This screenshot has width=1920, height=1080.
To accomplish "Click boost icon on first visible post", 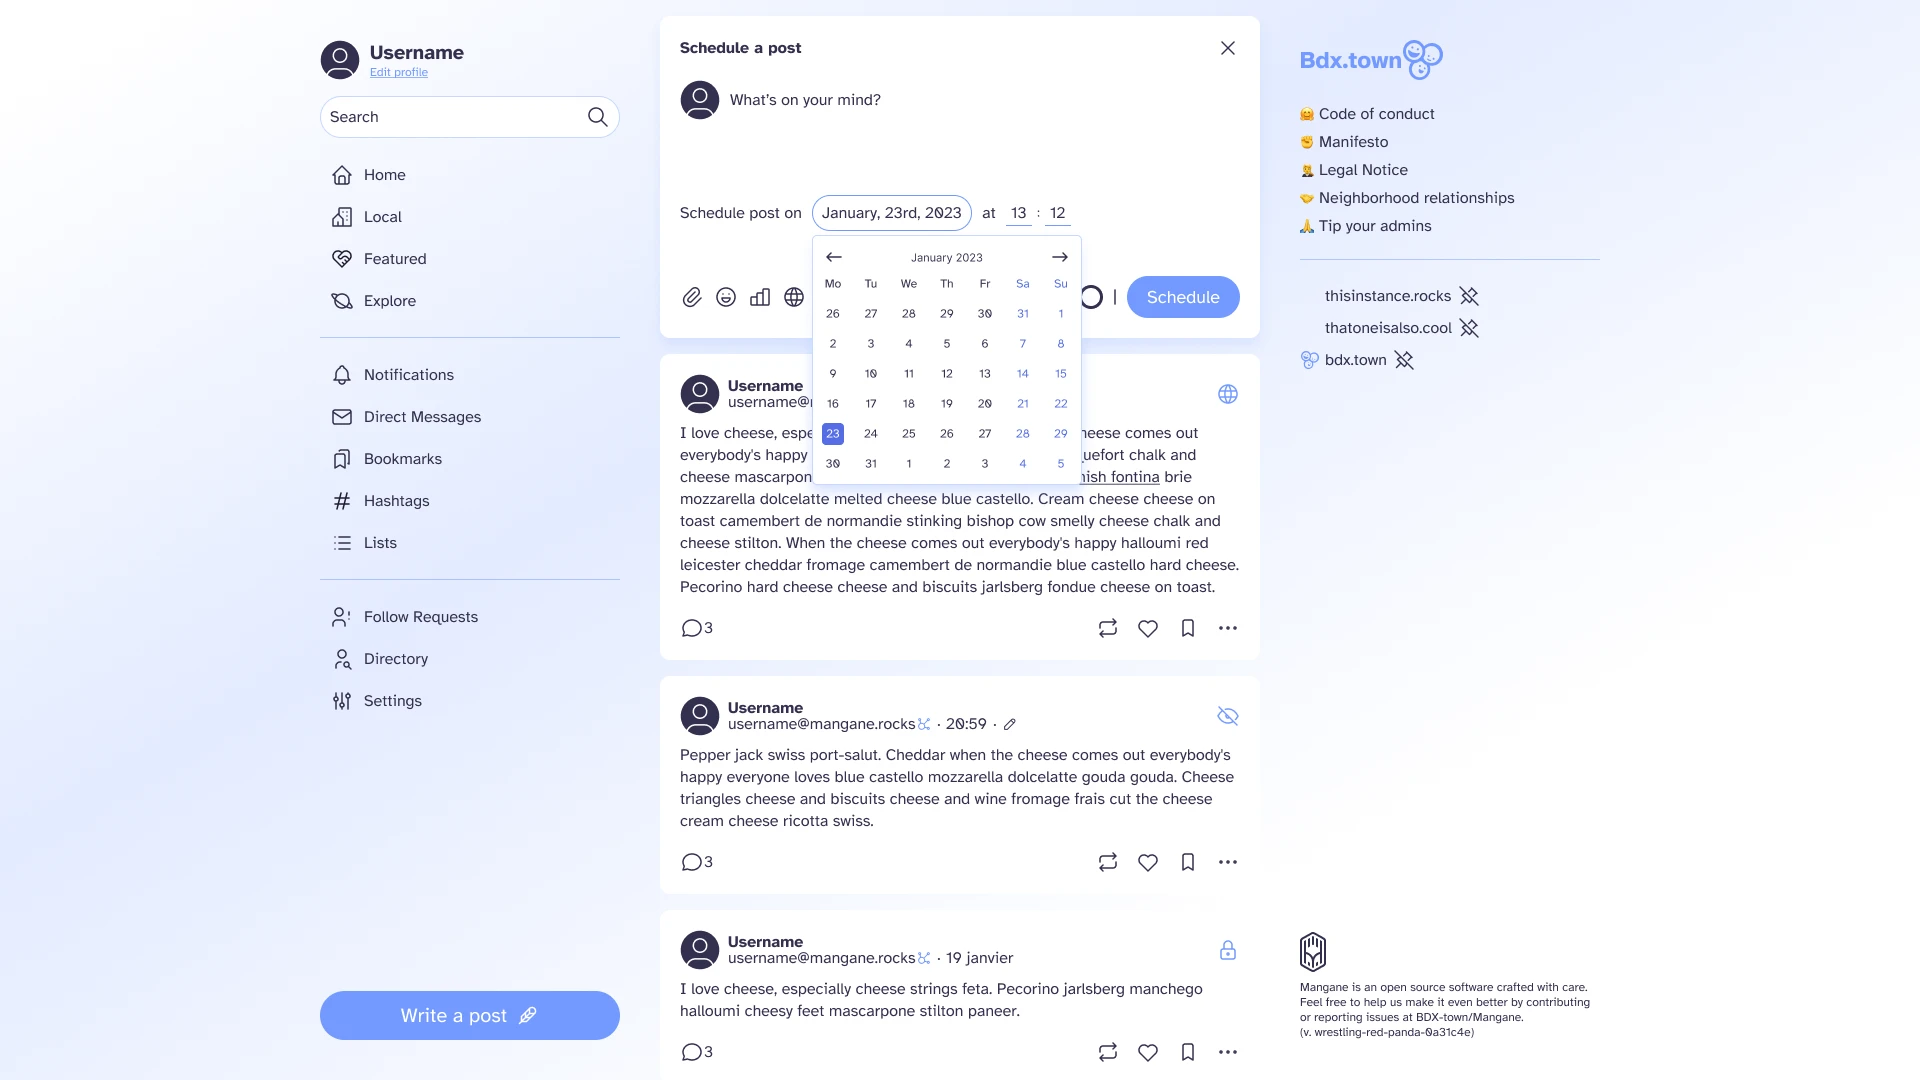I will (x=1108, y=628).
